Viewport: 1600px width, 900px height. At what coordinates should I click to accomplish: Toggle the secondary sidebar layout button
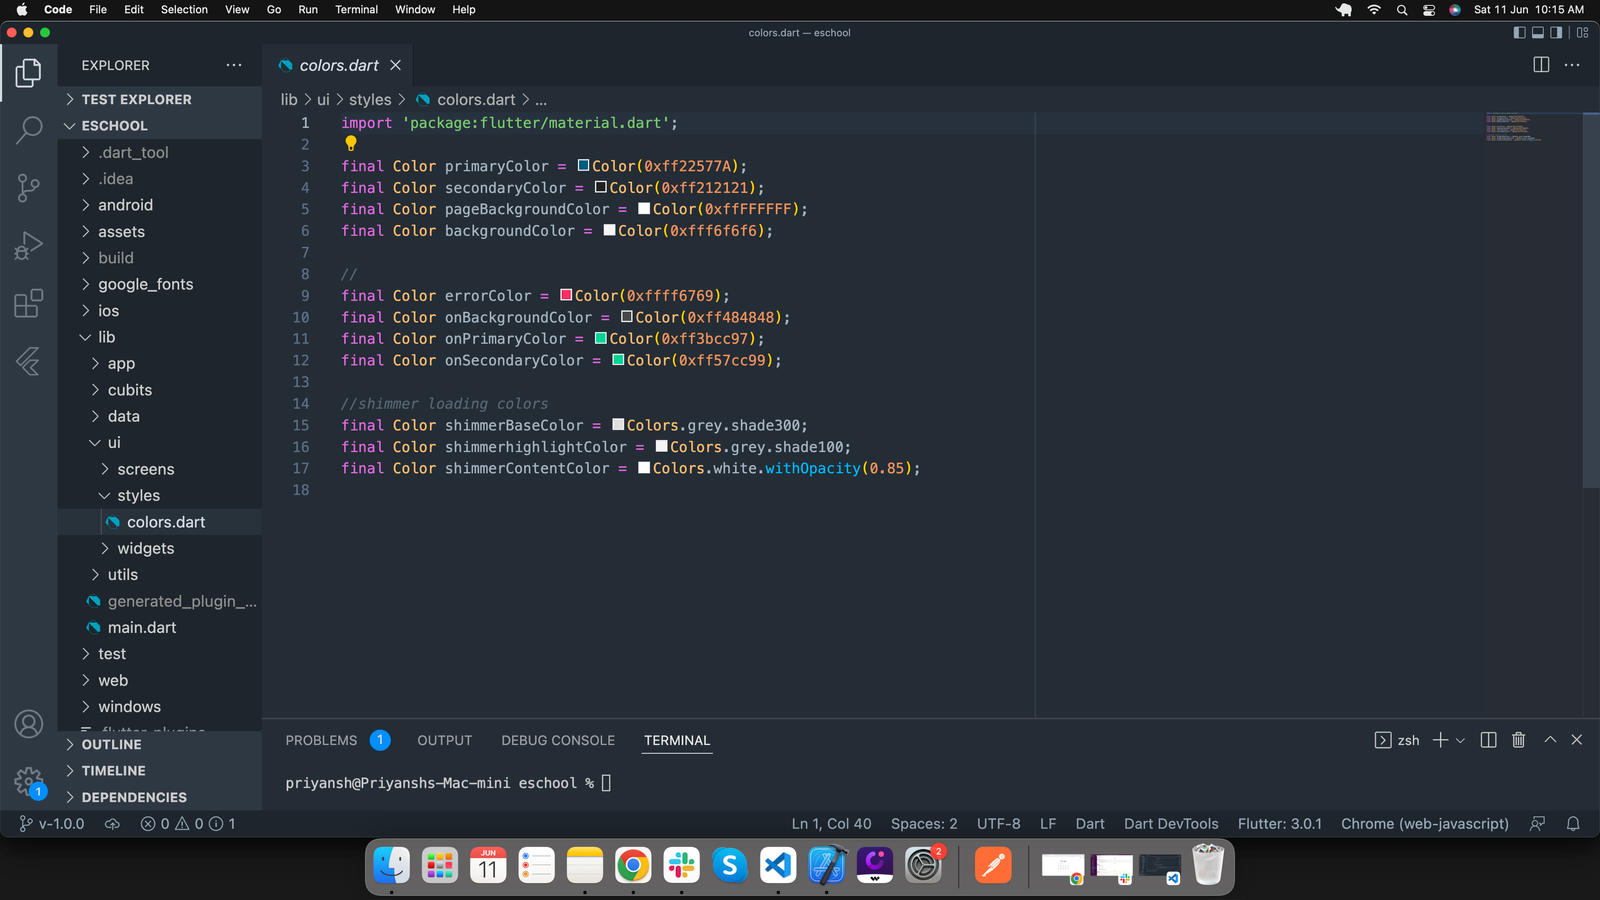[x=1556, y=33]
